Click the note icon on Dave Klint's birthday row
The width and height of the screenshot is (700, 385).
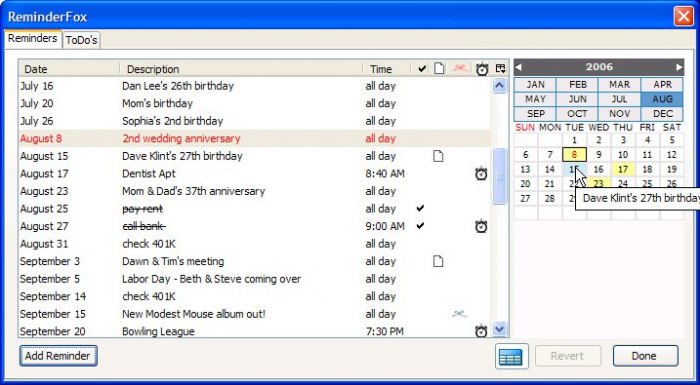pos(438,156)
